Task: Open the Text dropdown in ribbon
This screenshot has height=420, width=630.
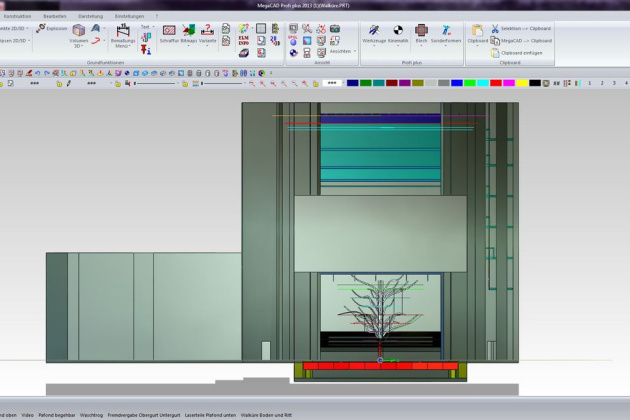Action: tap(146, 27)
